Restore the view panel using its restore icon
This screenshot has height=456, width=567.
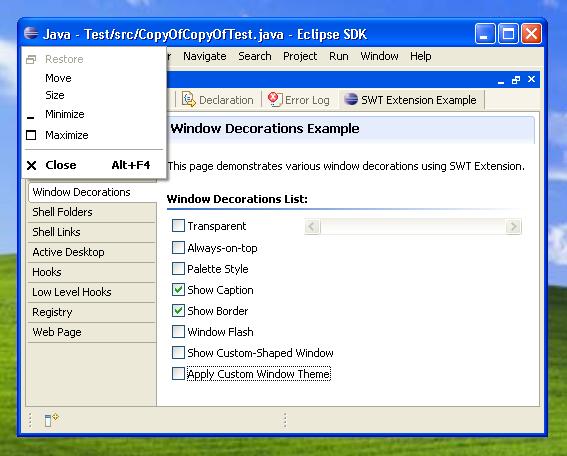516,80
